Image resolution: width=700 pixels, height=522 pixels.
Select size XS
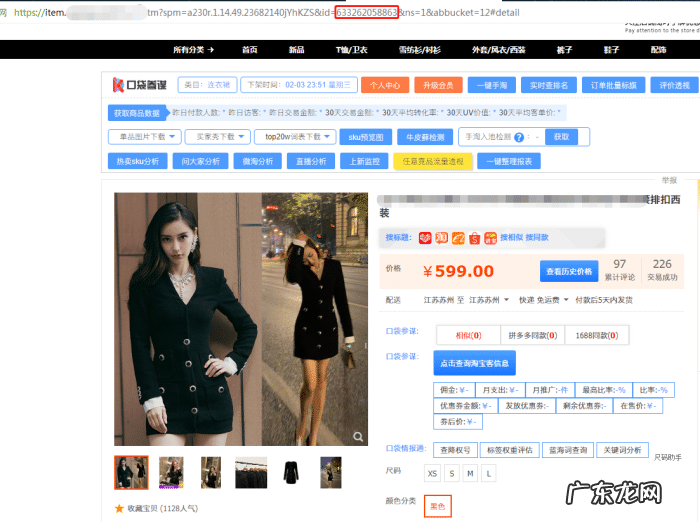tap(432, 473)
